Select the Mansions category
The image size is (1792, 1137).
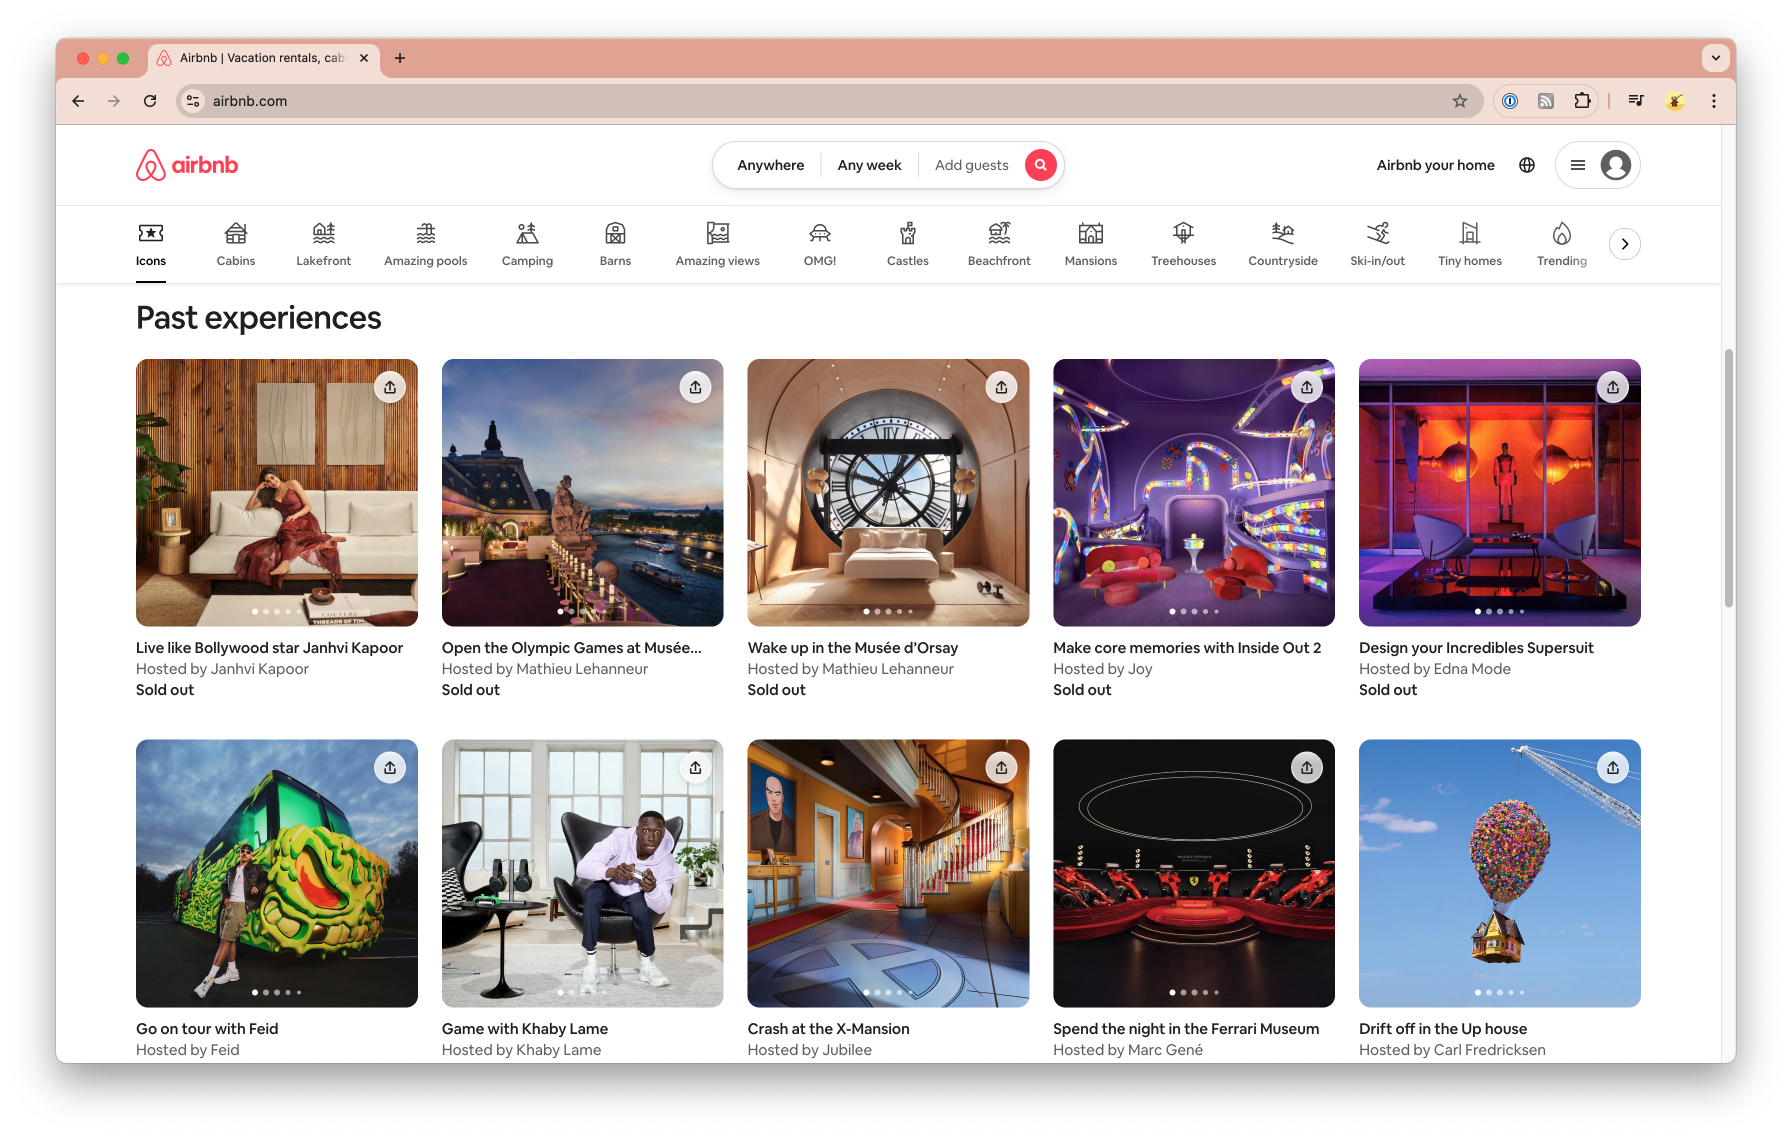coord(1091,245)
